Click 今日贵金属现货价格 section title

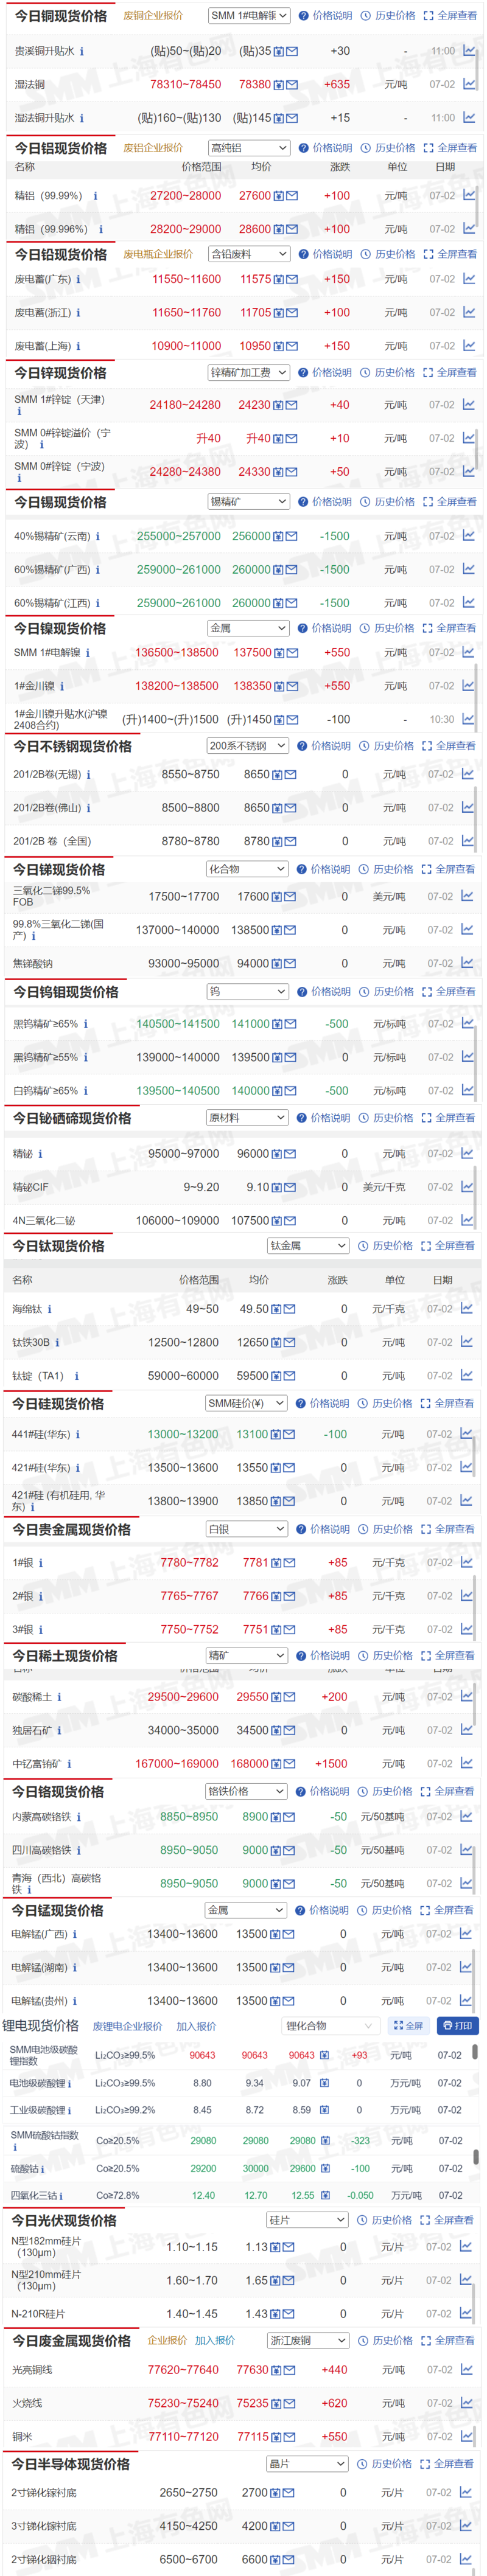(x=72, y=1530)
